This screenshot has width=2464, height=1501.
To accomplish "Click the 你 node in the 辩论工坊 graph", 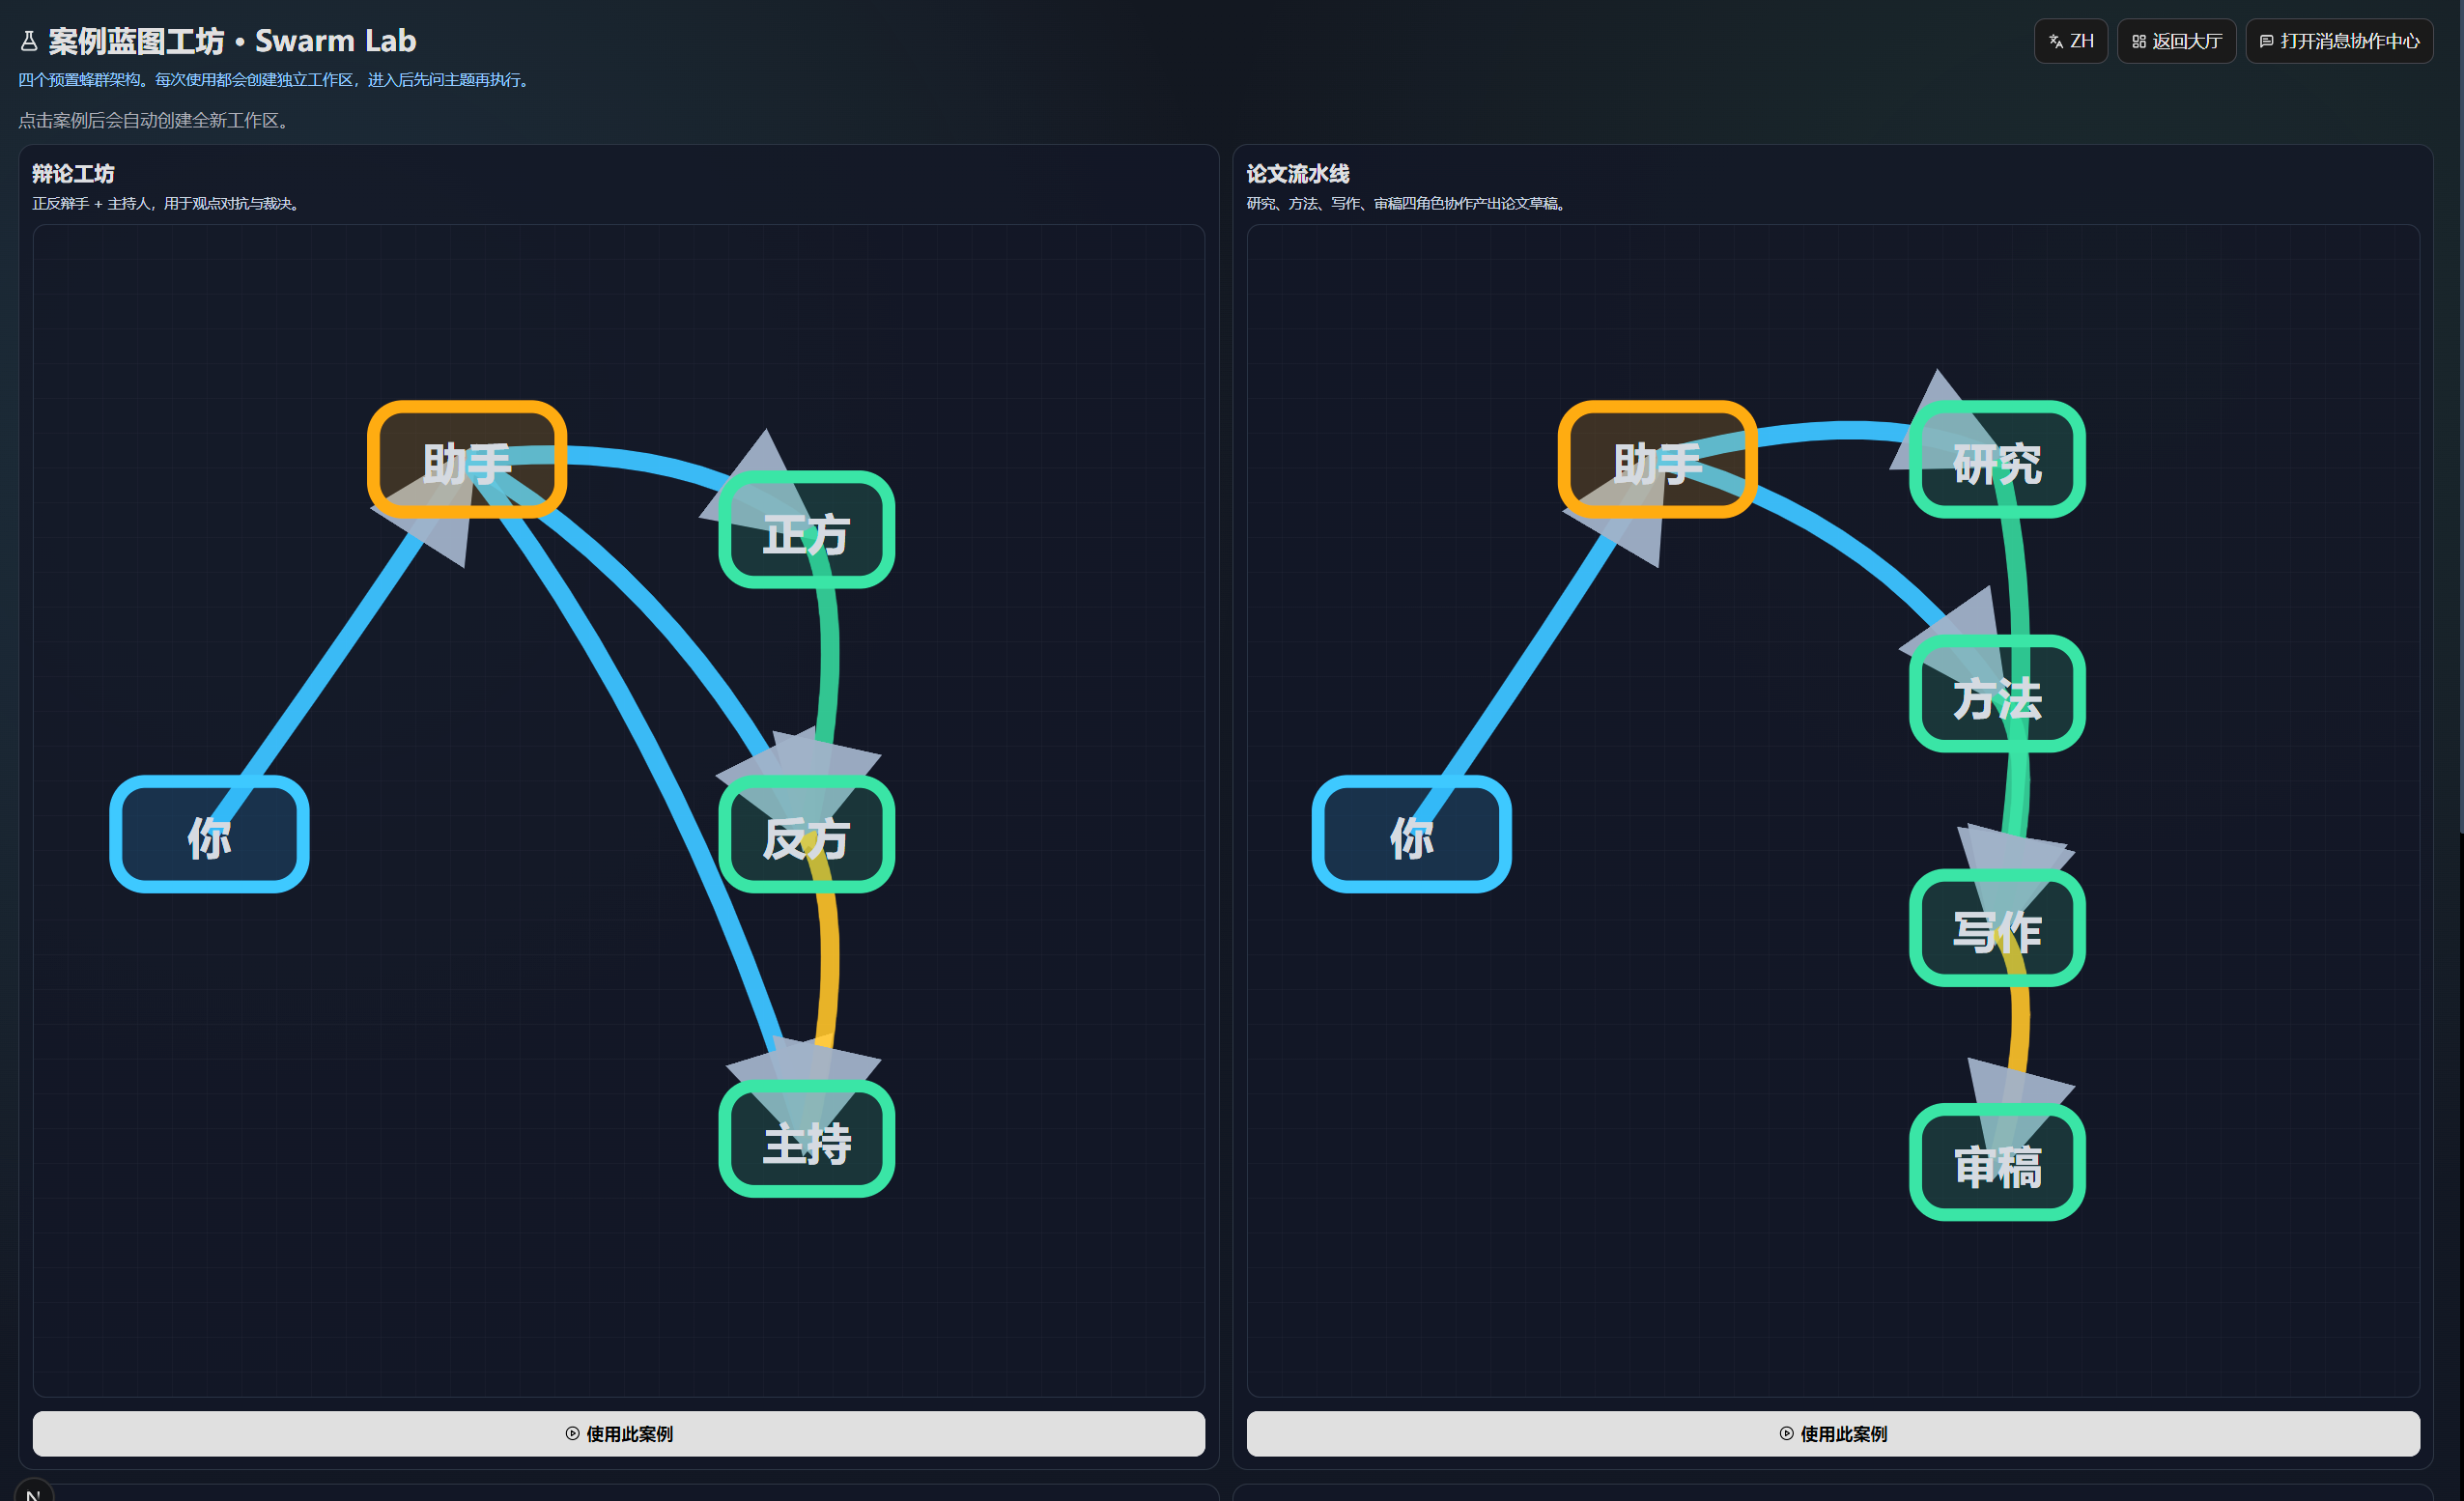I will 209,834.
